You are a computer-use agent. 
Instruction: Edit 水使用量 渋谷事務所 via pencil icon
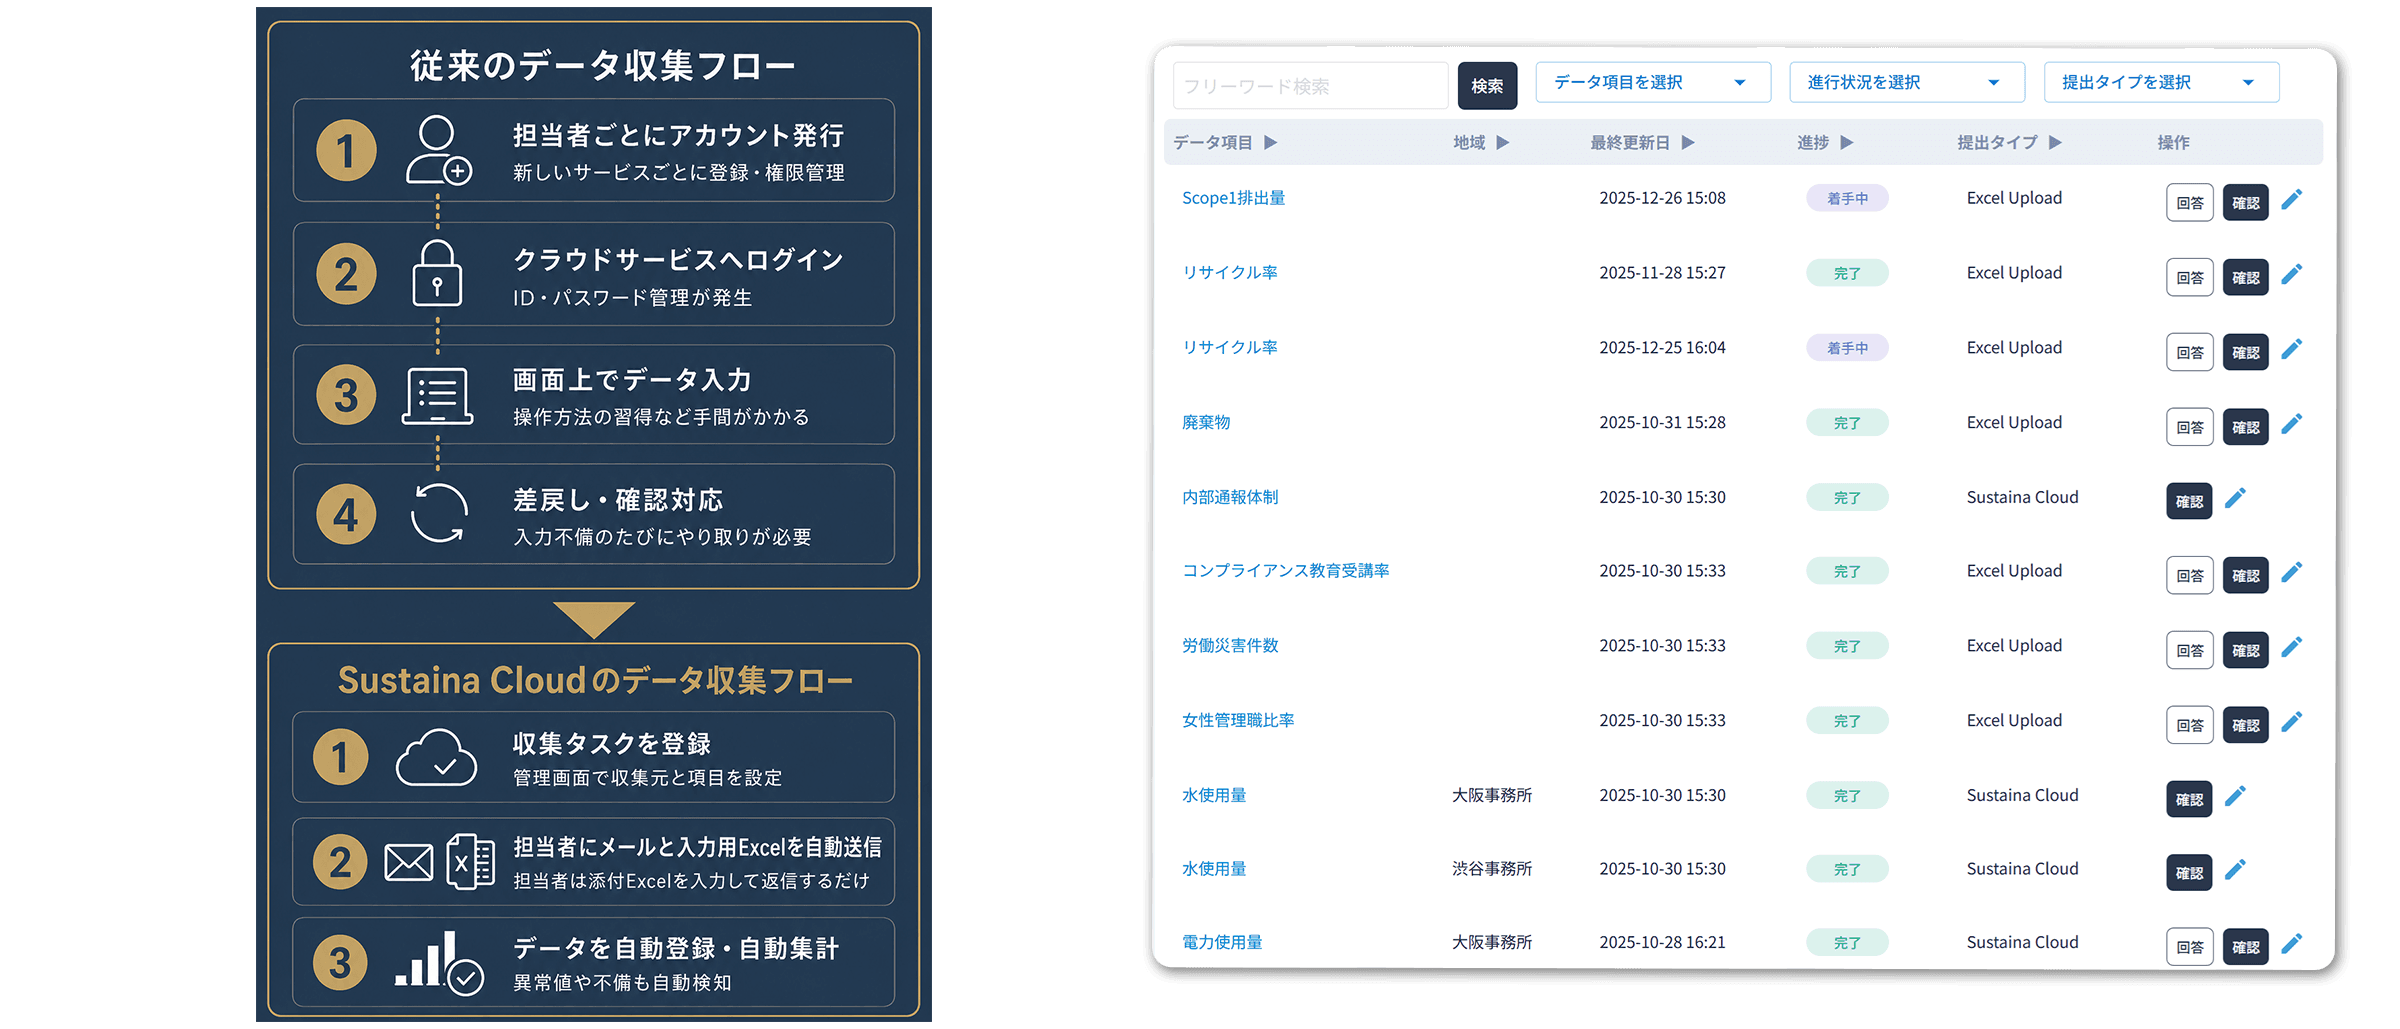2236,870
